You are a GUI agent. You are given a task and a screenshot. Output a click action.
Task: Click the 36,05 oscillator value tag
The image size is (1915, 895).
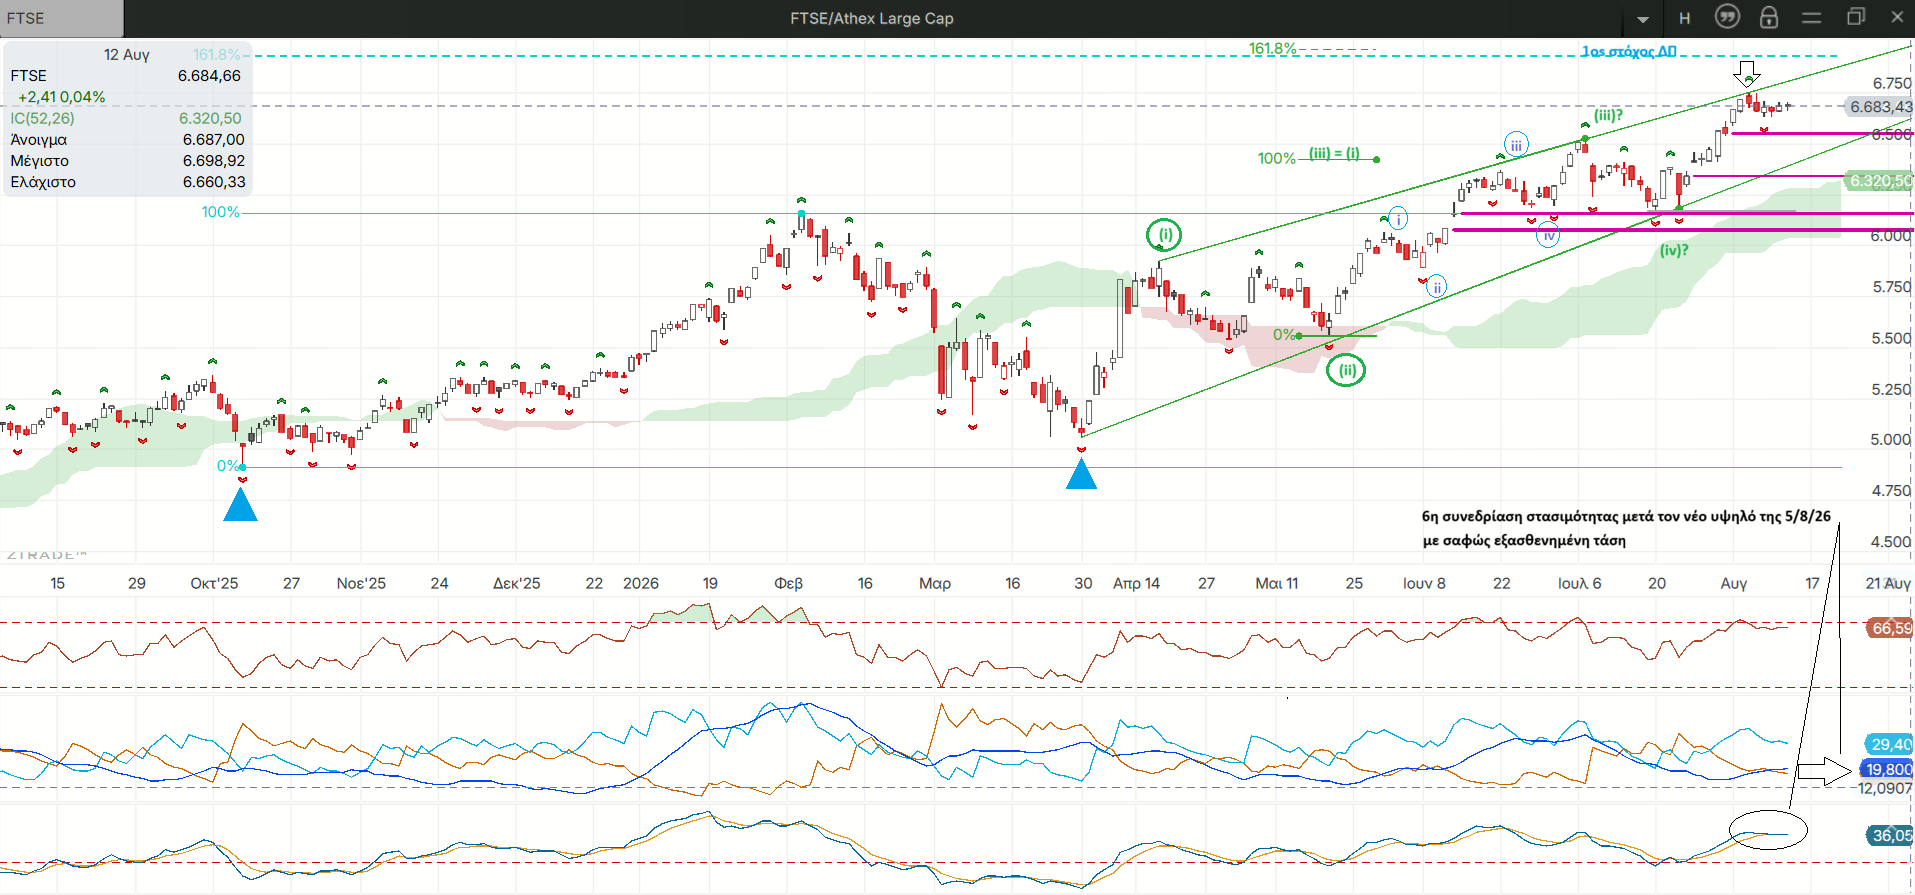click(1890, 835)
